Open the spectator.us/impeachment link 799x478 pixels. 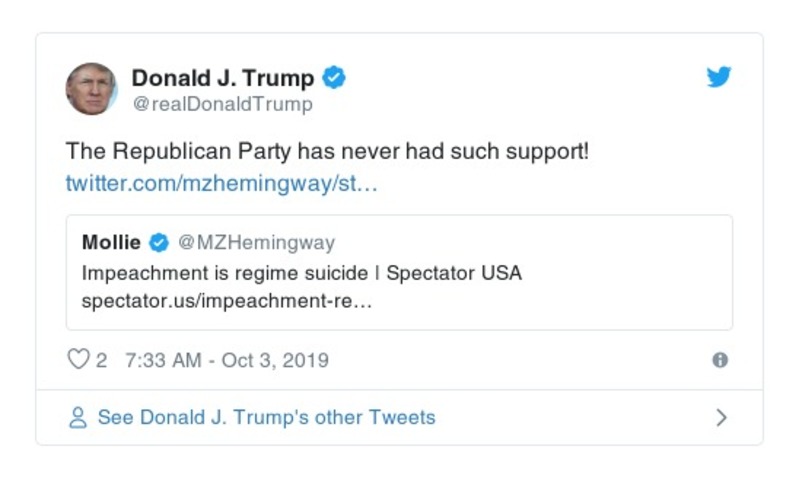[x=226, y=301]
